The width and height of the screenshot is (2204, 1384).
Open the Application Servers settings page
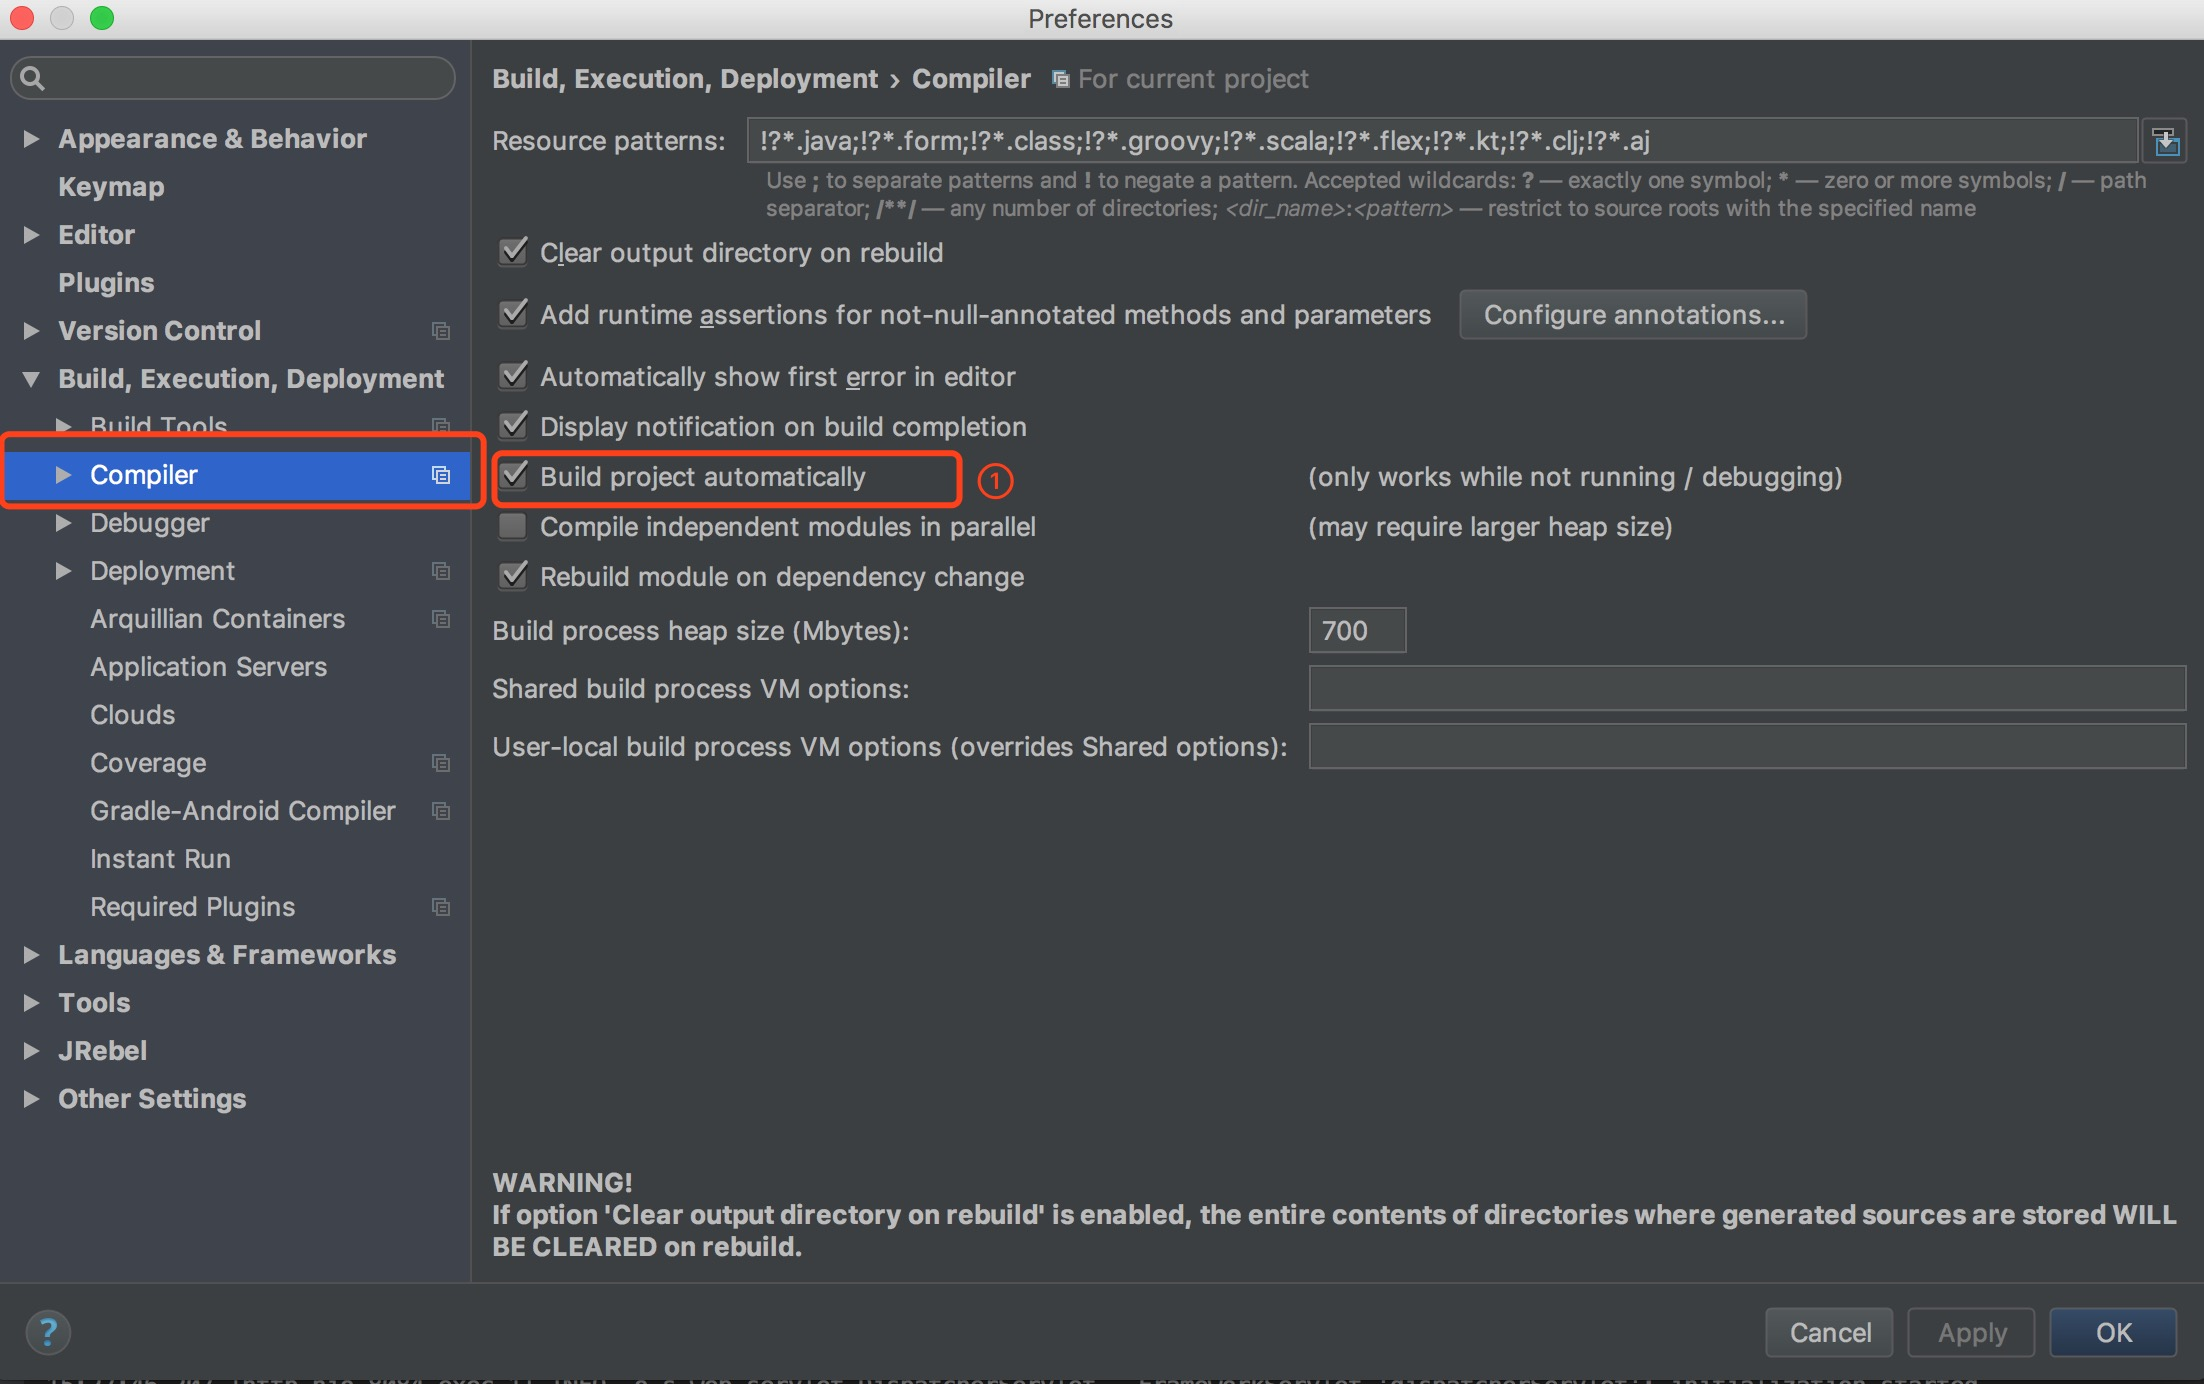208,667
